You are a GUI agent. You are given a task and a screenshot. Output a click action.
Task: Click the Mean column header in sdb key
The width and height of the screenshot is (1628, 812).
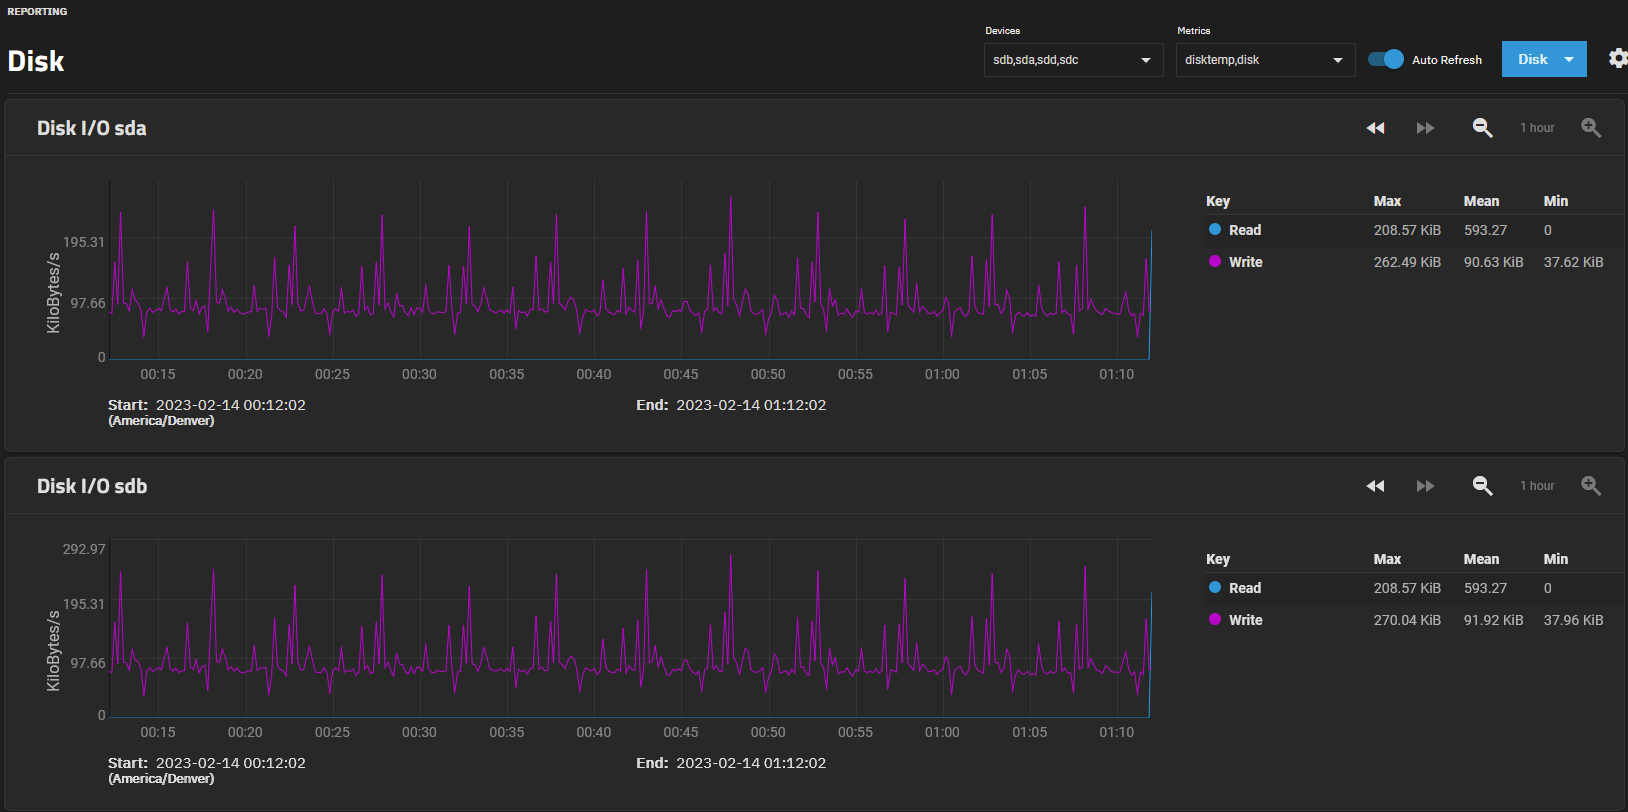tap(1481, 559)
